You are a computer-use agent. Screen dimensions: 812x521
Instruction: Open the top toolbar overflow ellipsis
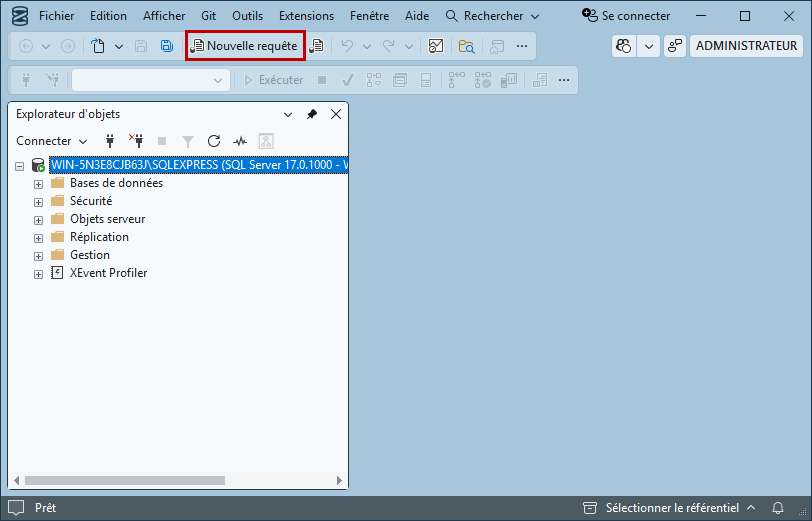(x=522, y=46)
